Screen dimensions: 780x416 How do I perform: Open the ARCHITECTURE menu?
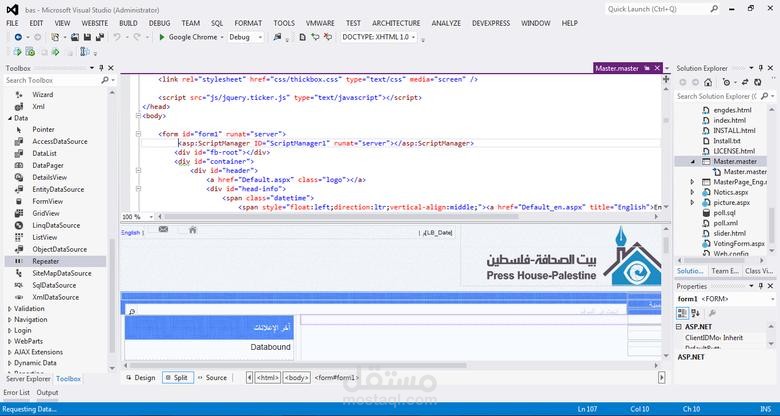tap(396, 23)
